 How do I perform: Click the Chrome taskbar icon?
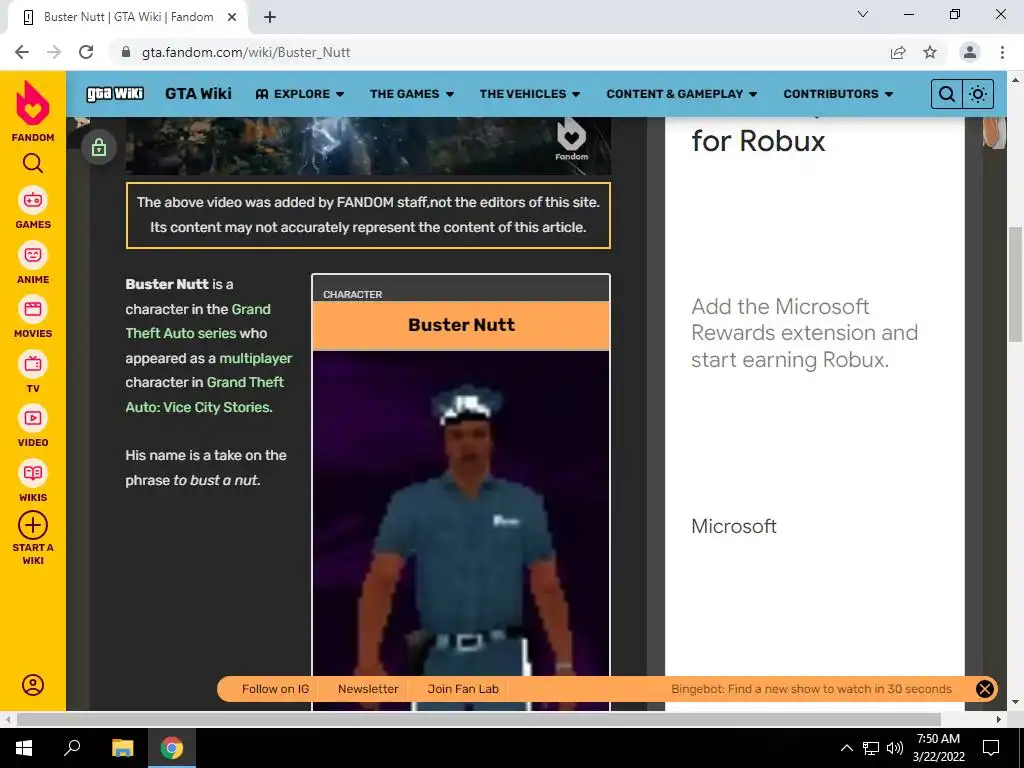[x=172, y=748]
